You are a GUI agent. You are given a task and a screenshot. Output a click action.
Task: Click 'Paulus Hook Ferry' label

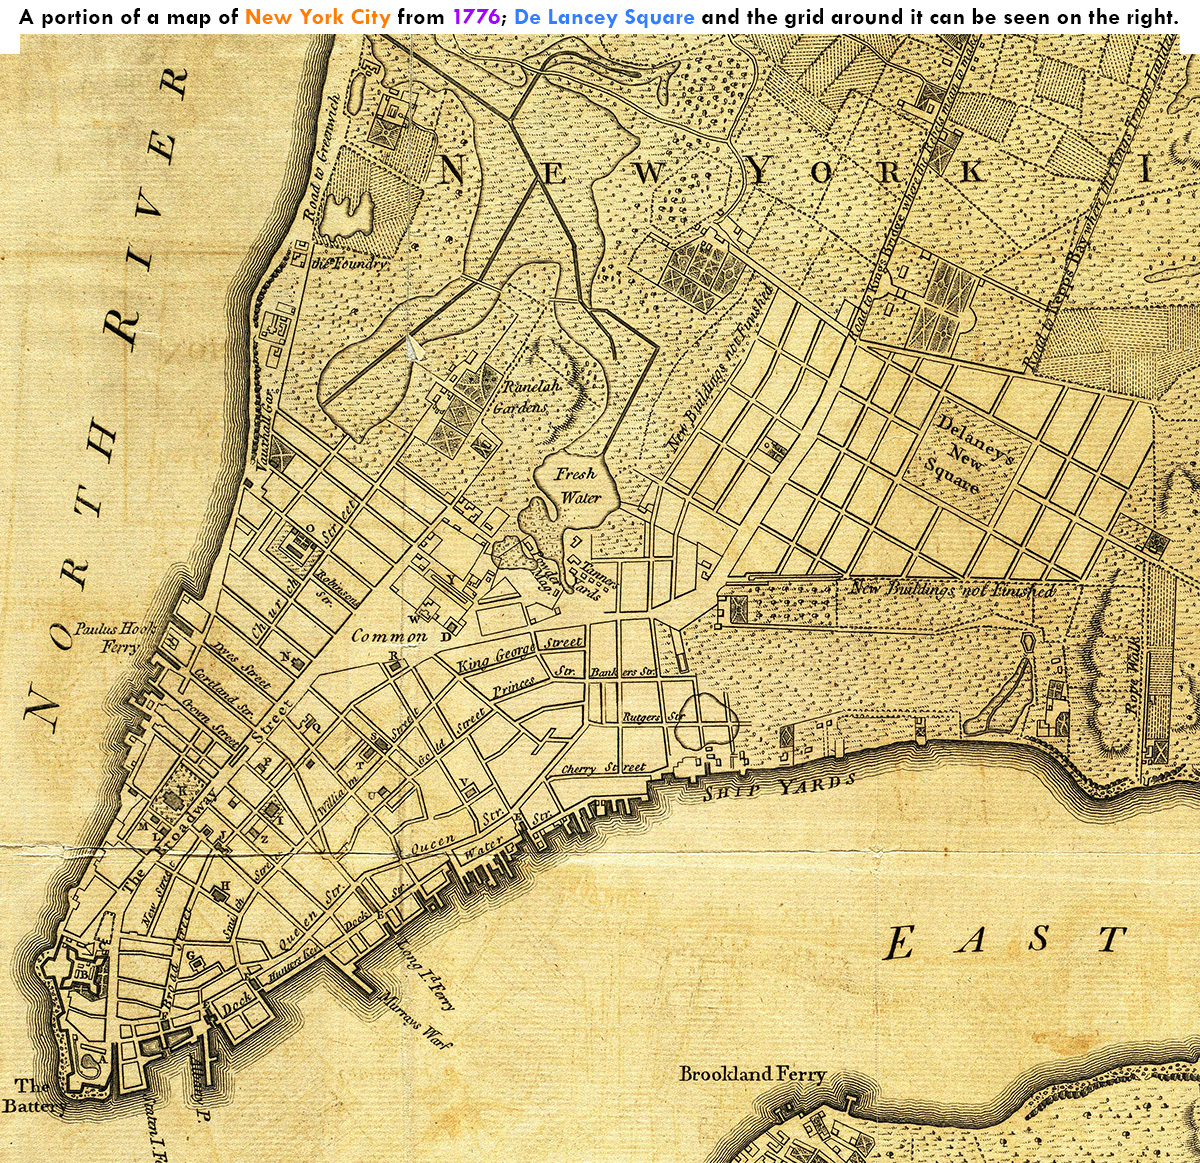coord(115,637)
